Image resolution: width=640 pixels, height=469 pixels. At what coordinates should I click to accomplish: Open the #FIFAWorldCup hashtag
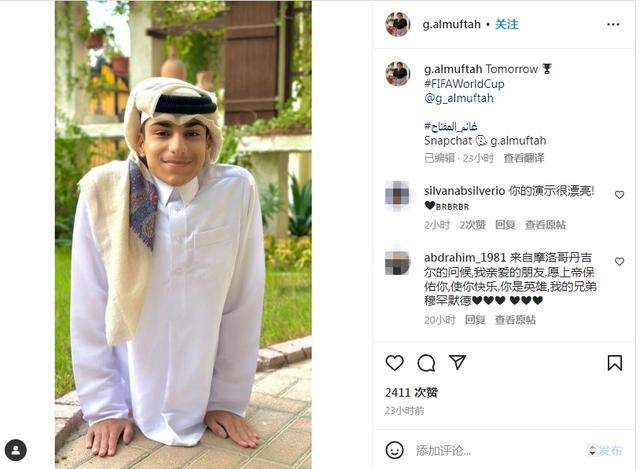464,84
